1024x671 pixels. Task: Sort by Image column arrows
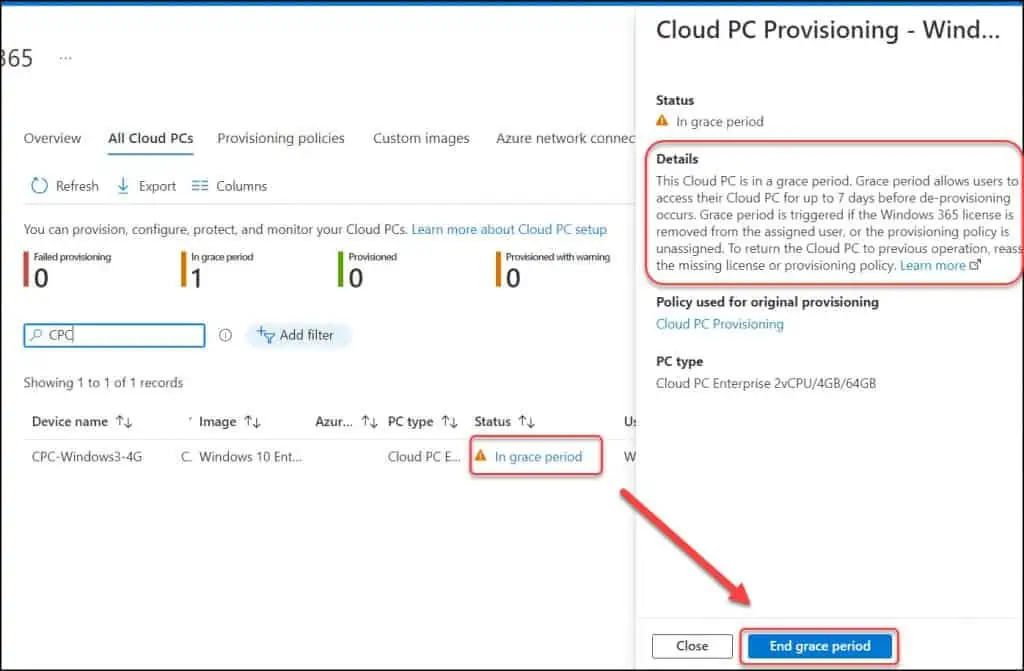(x=253, y=421)
